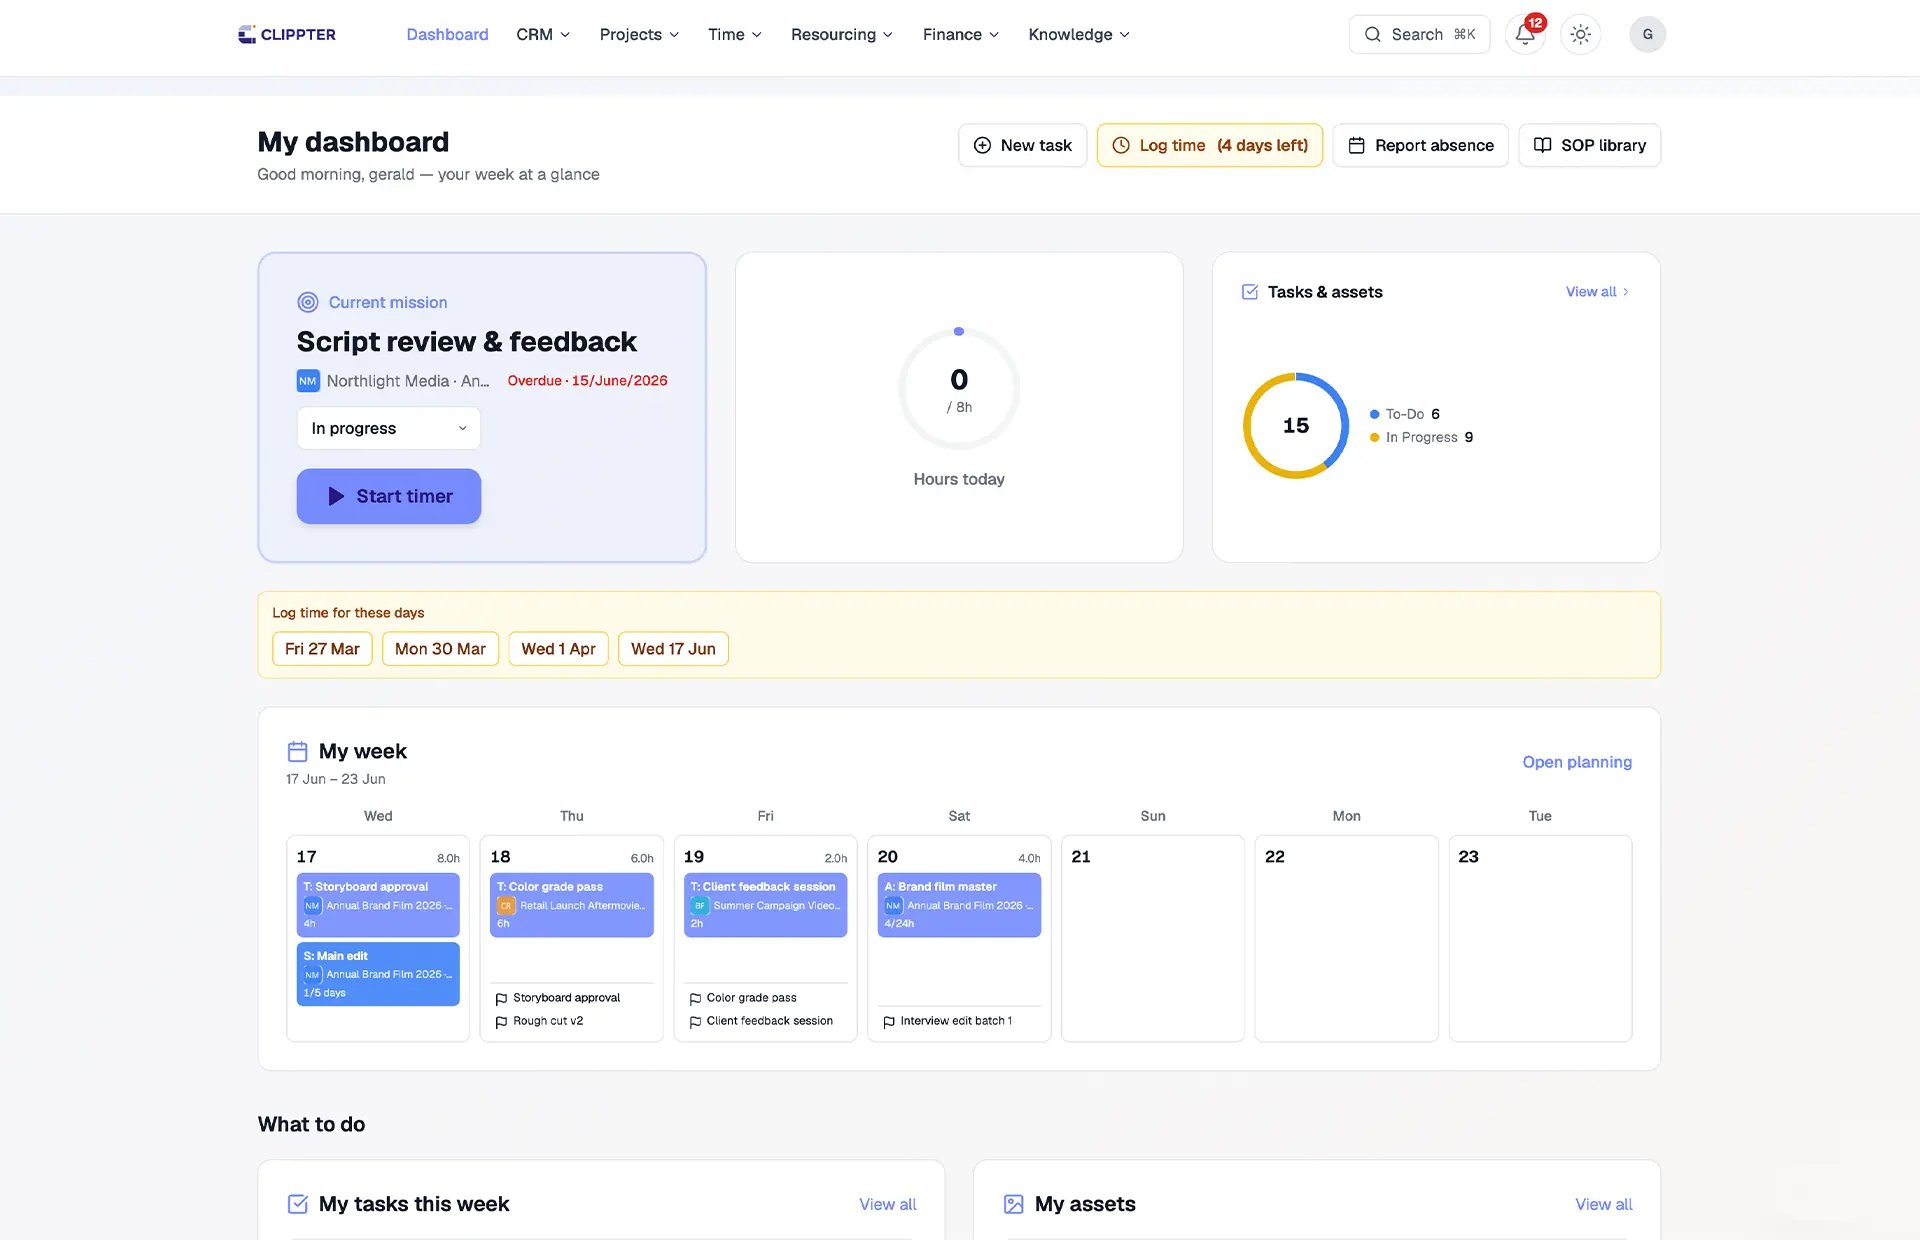Click the NM badge on Storyboard approval card
The image size is (1920, 1240).
[x=312, y=906]
